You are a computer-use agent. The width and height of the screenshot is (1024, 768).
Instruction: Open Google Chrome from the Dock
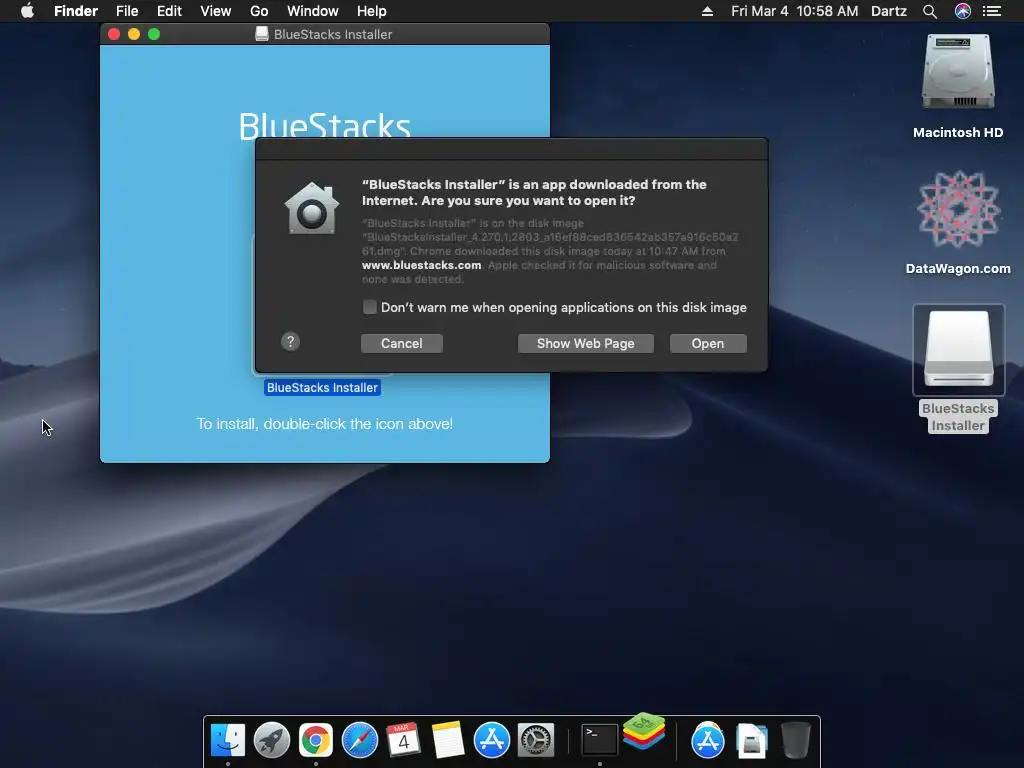click(x=316, y=740)
